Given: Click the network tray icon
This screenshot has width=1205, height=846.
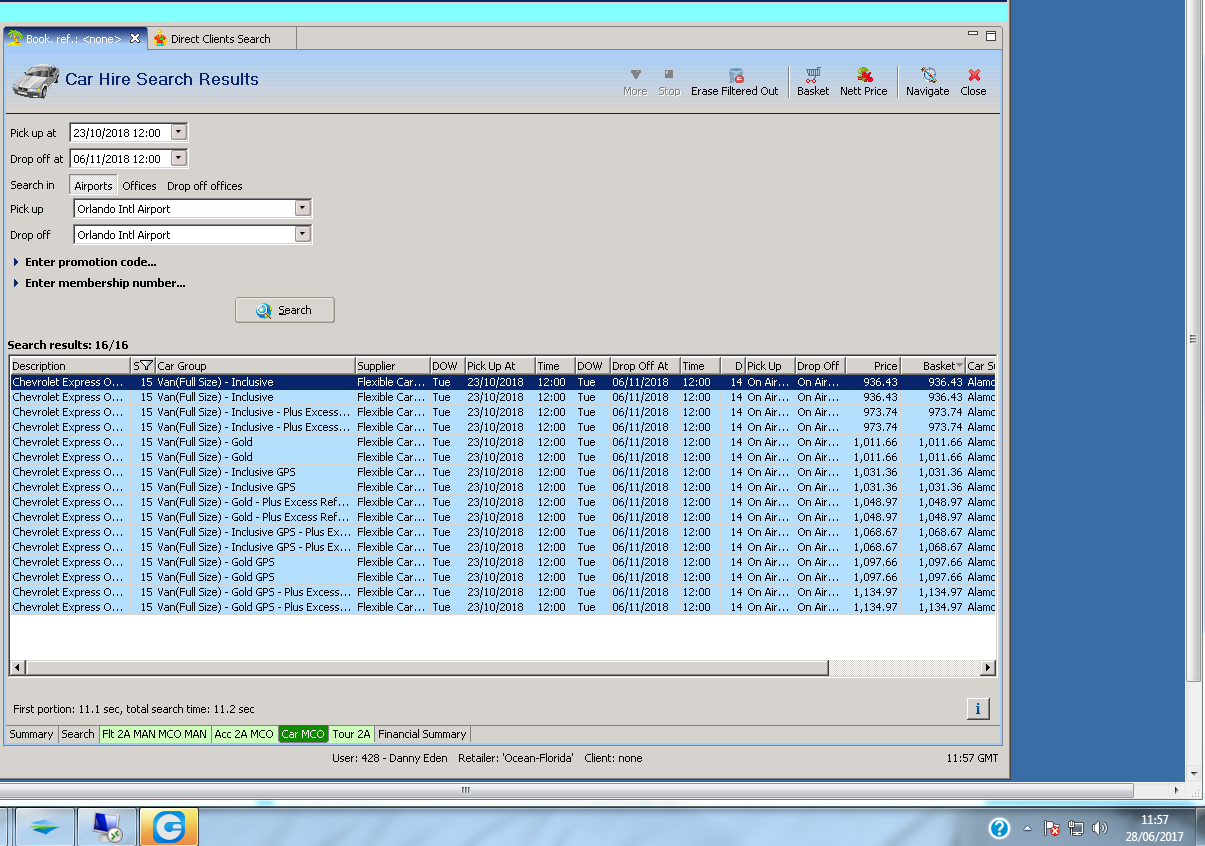Looking at the screenshot, I should (1076, 828).
